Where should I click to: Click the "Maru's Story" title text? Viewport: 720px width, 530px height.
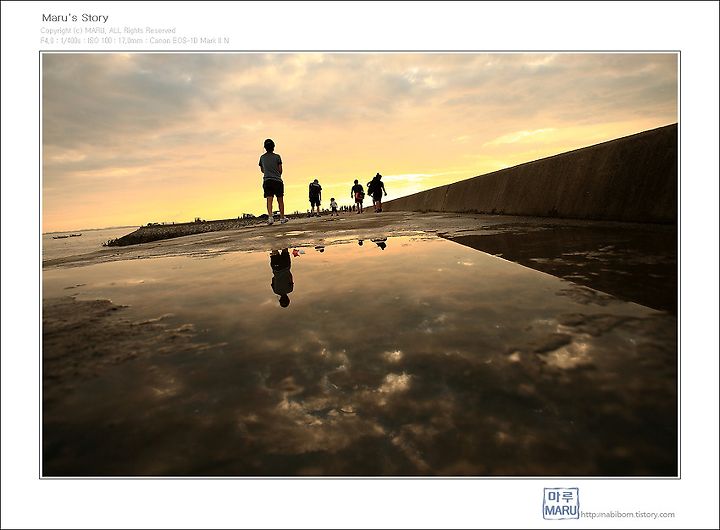75,18
